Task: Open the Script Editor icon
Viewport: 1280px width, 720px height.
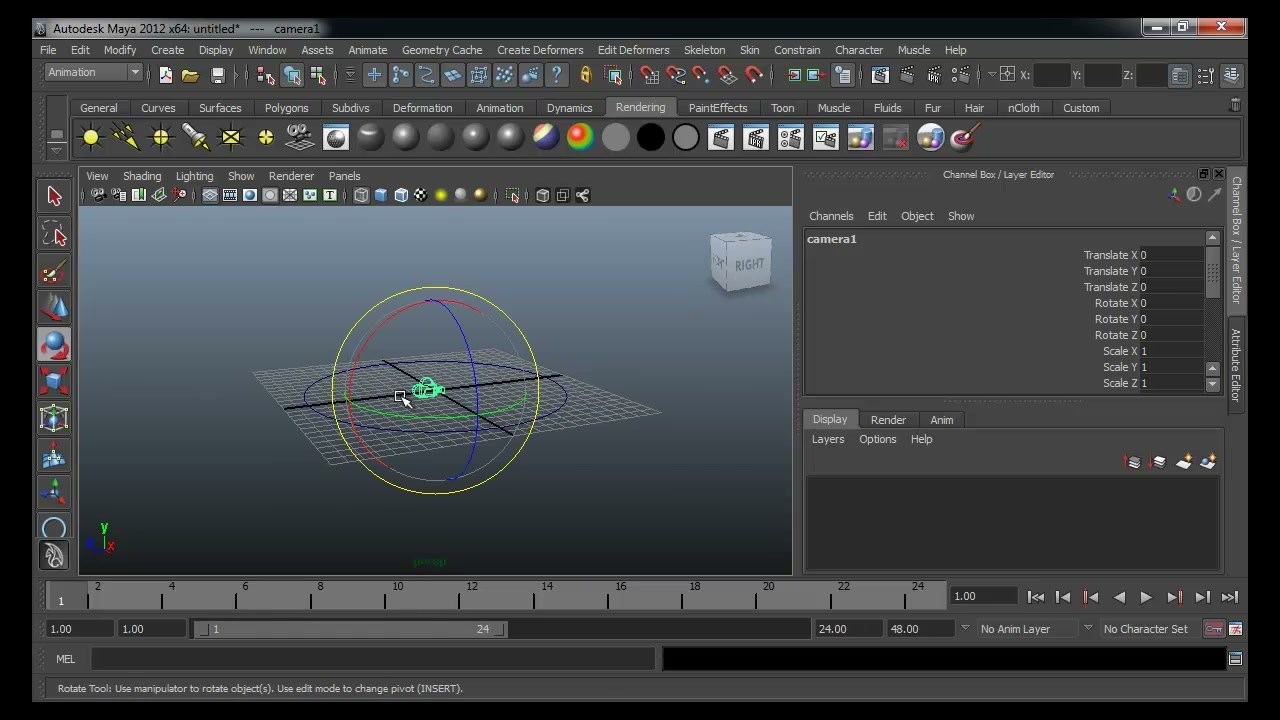Action: [1235, 659]
